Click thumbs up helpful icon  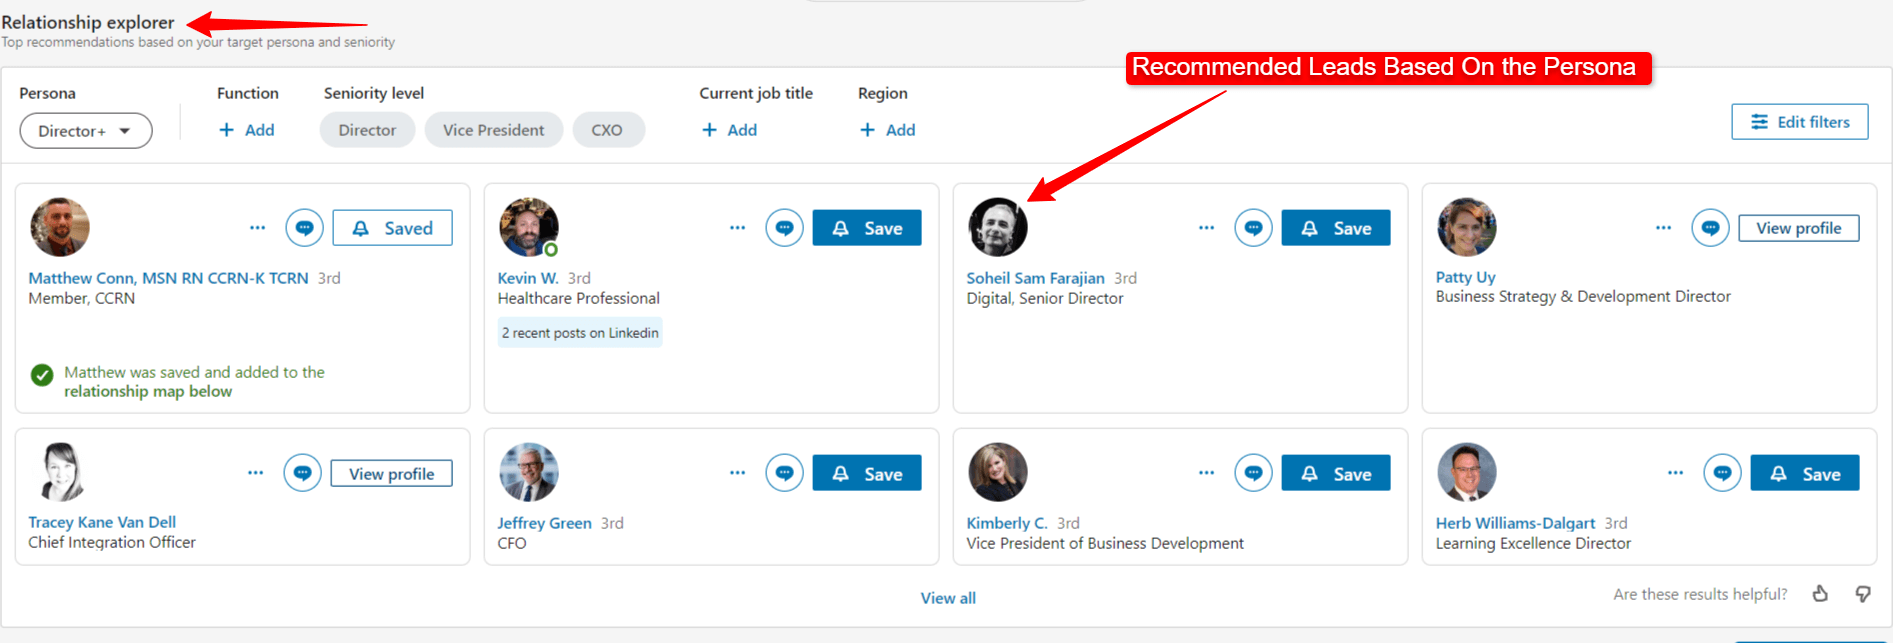pos(1820,594)
